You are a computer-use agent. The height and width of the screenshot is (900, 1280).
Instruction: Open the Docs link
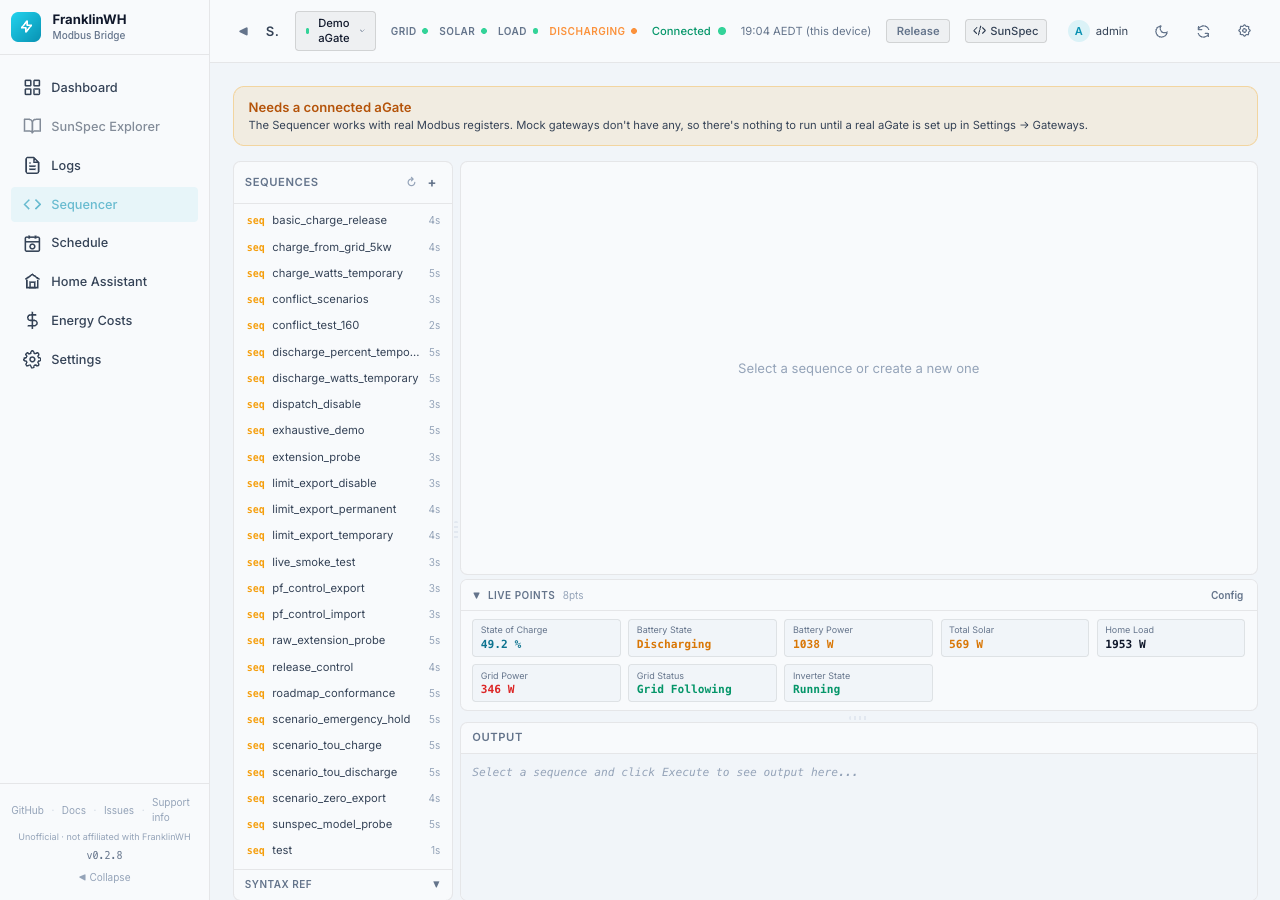(74, 810)
